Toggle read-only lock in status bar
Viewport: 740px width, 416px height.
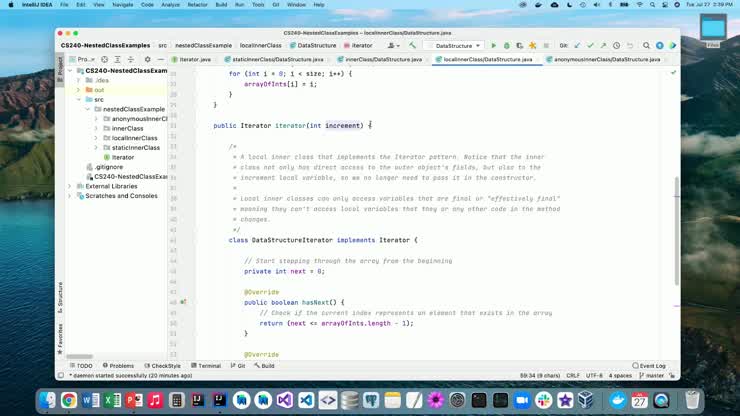(672, 376)
